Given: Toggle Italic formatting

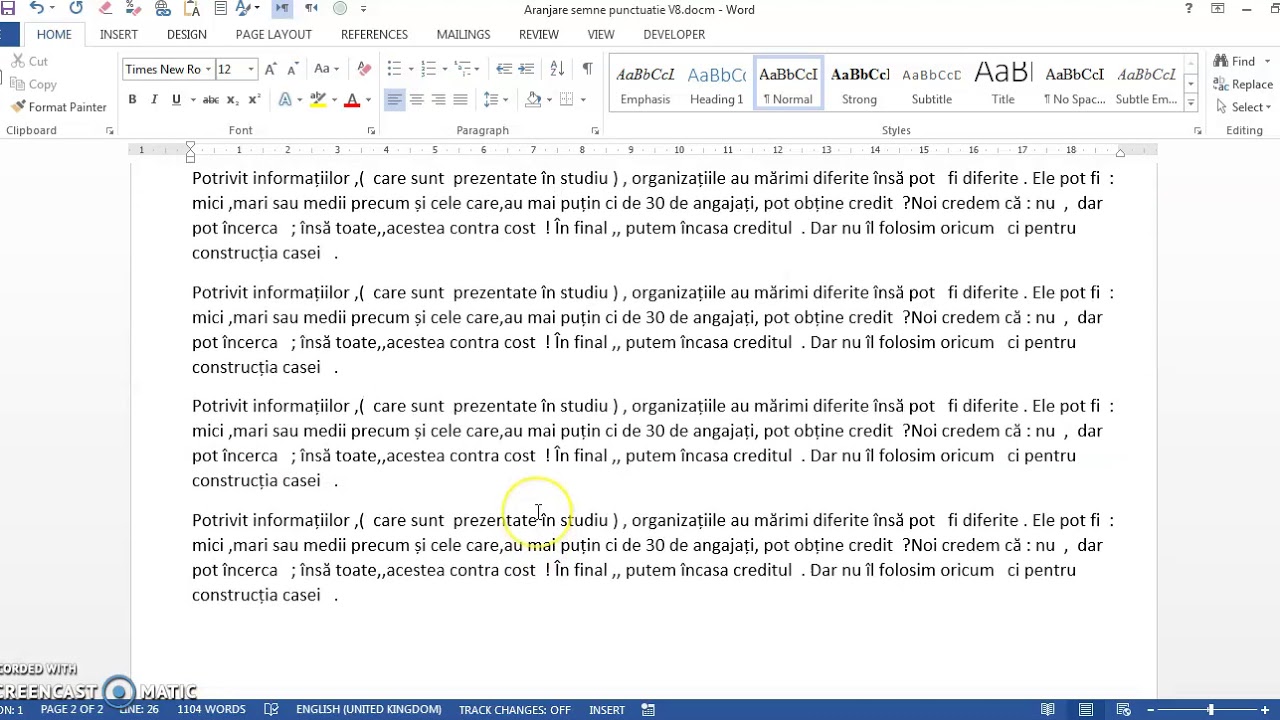Looking at the screenshot, I should click(x=154, y=100).
